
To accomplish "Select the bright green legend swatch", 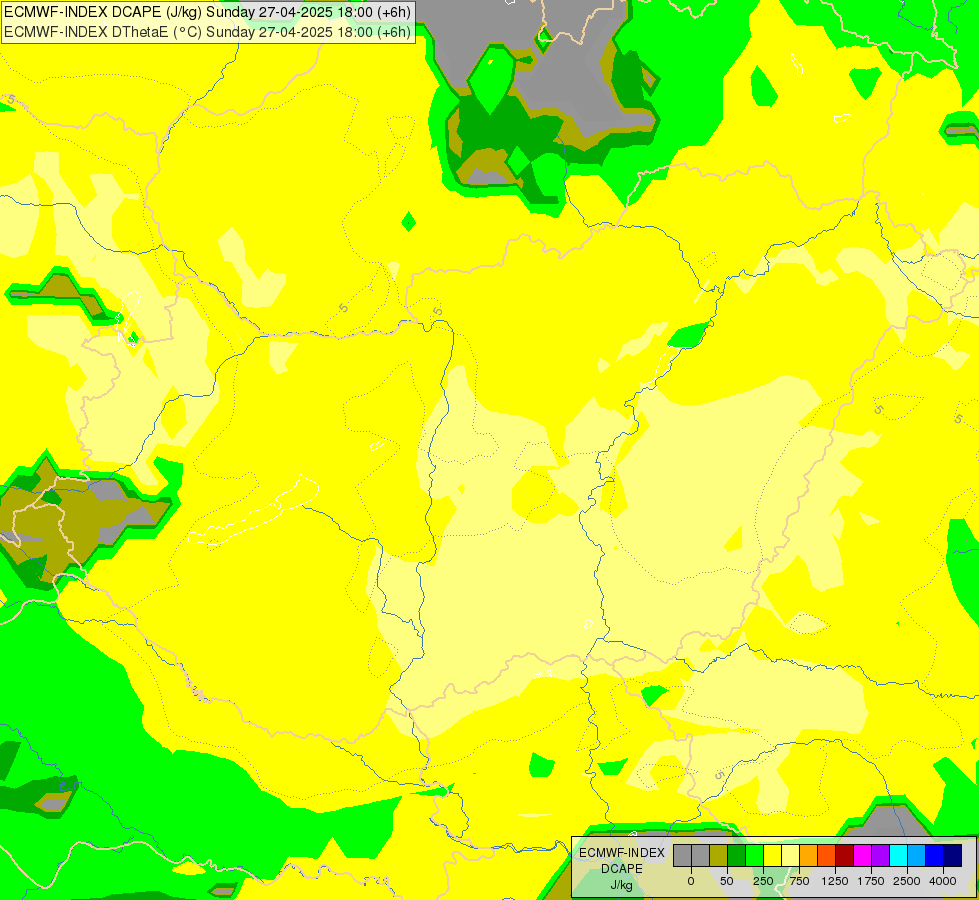I will click(x=754, y=855).
